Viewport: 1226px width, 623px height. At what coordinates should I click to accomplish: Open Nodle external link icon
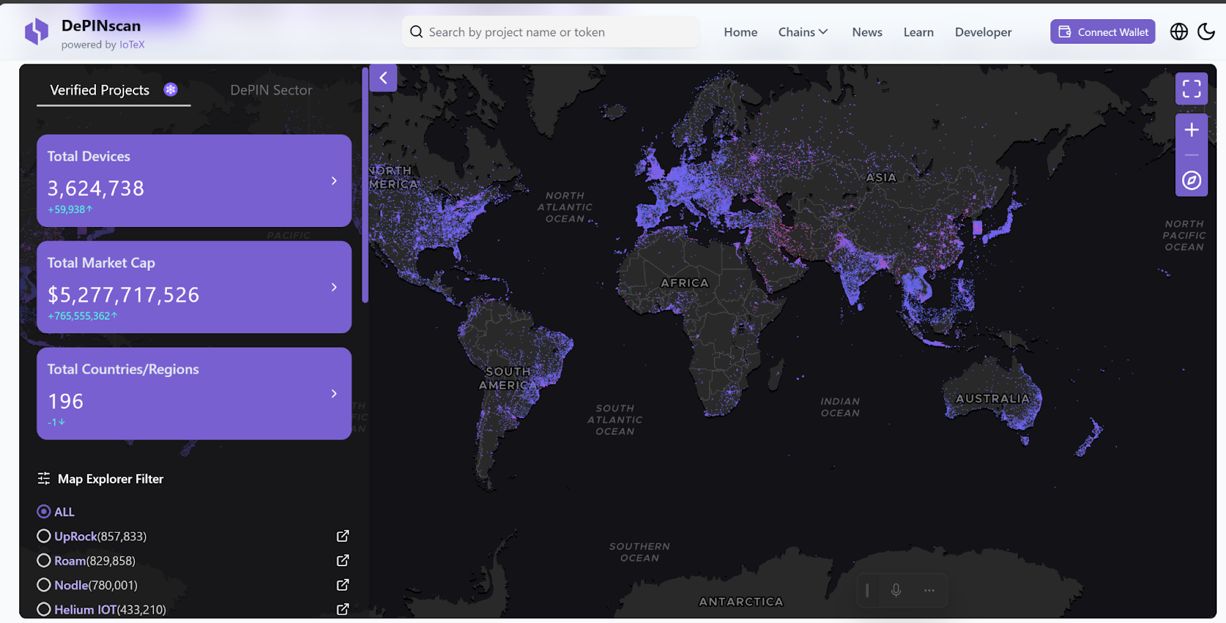click(343, 585)
